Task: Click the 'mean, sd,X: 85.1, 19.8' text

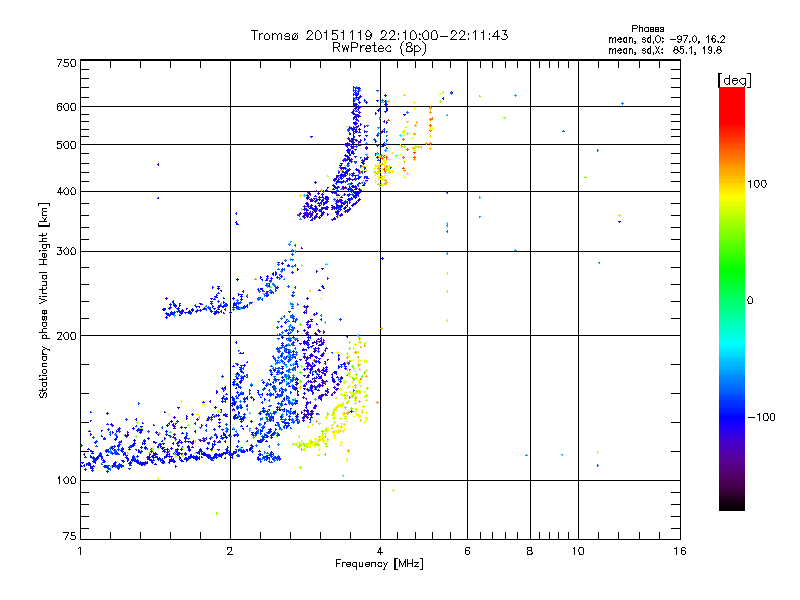Action: tap(665, 50)
